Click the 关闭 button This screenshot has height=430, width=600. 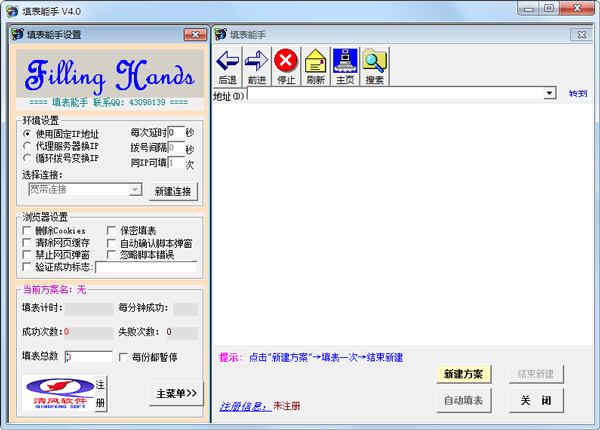(536, 401)
